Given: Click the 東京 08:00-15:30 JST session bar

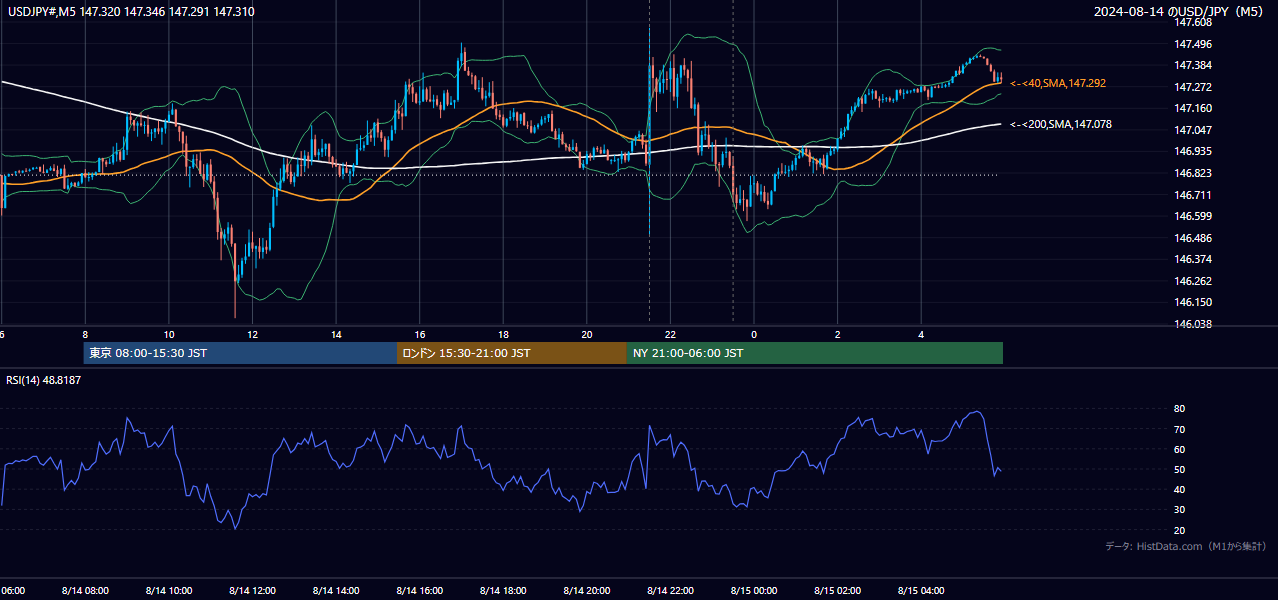Looking at the screenshot, I should [x=240, y=353].
